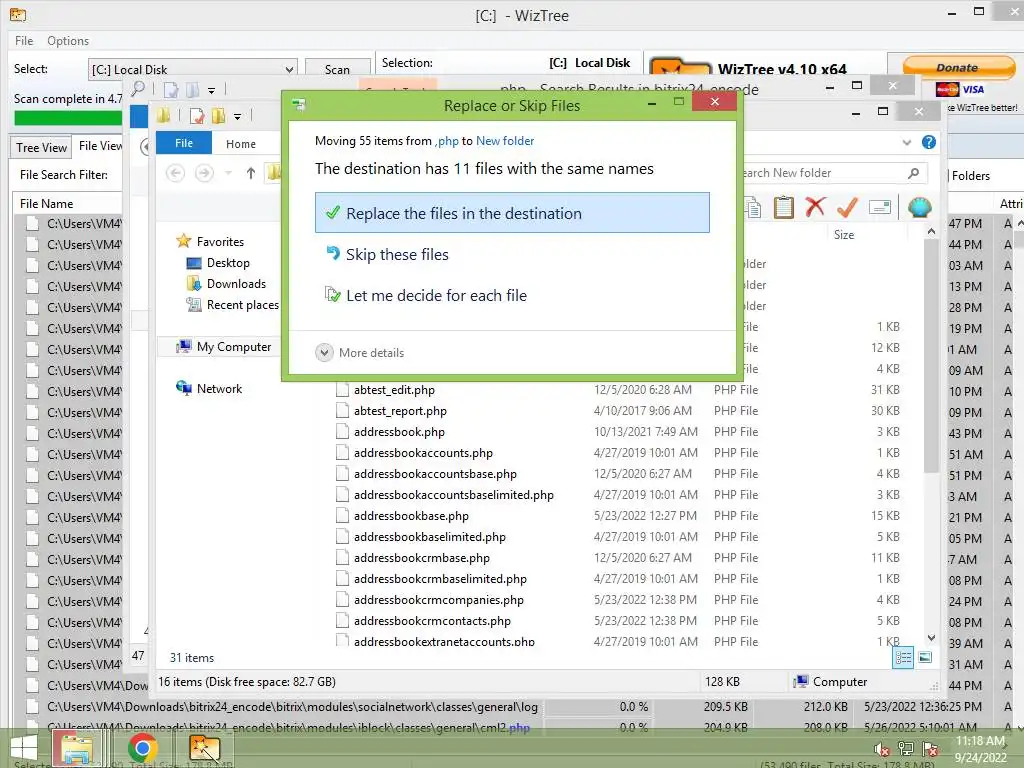Open File Explorer from taskbar

[x=77, y=748]
